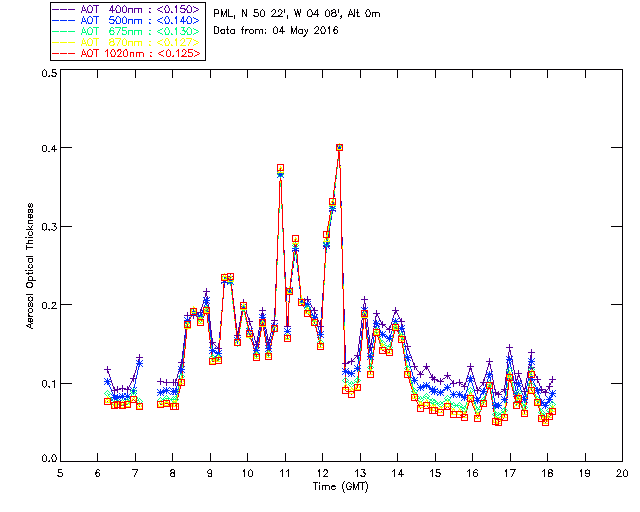This screenshot has width=640, height=512.
Task: Click the 0.1 y-axis tick label
Action: [x=49, y=384]
